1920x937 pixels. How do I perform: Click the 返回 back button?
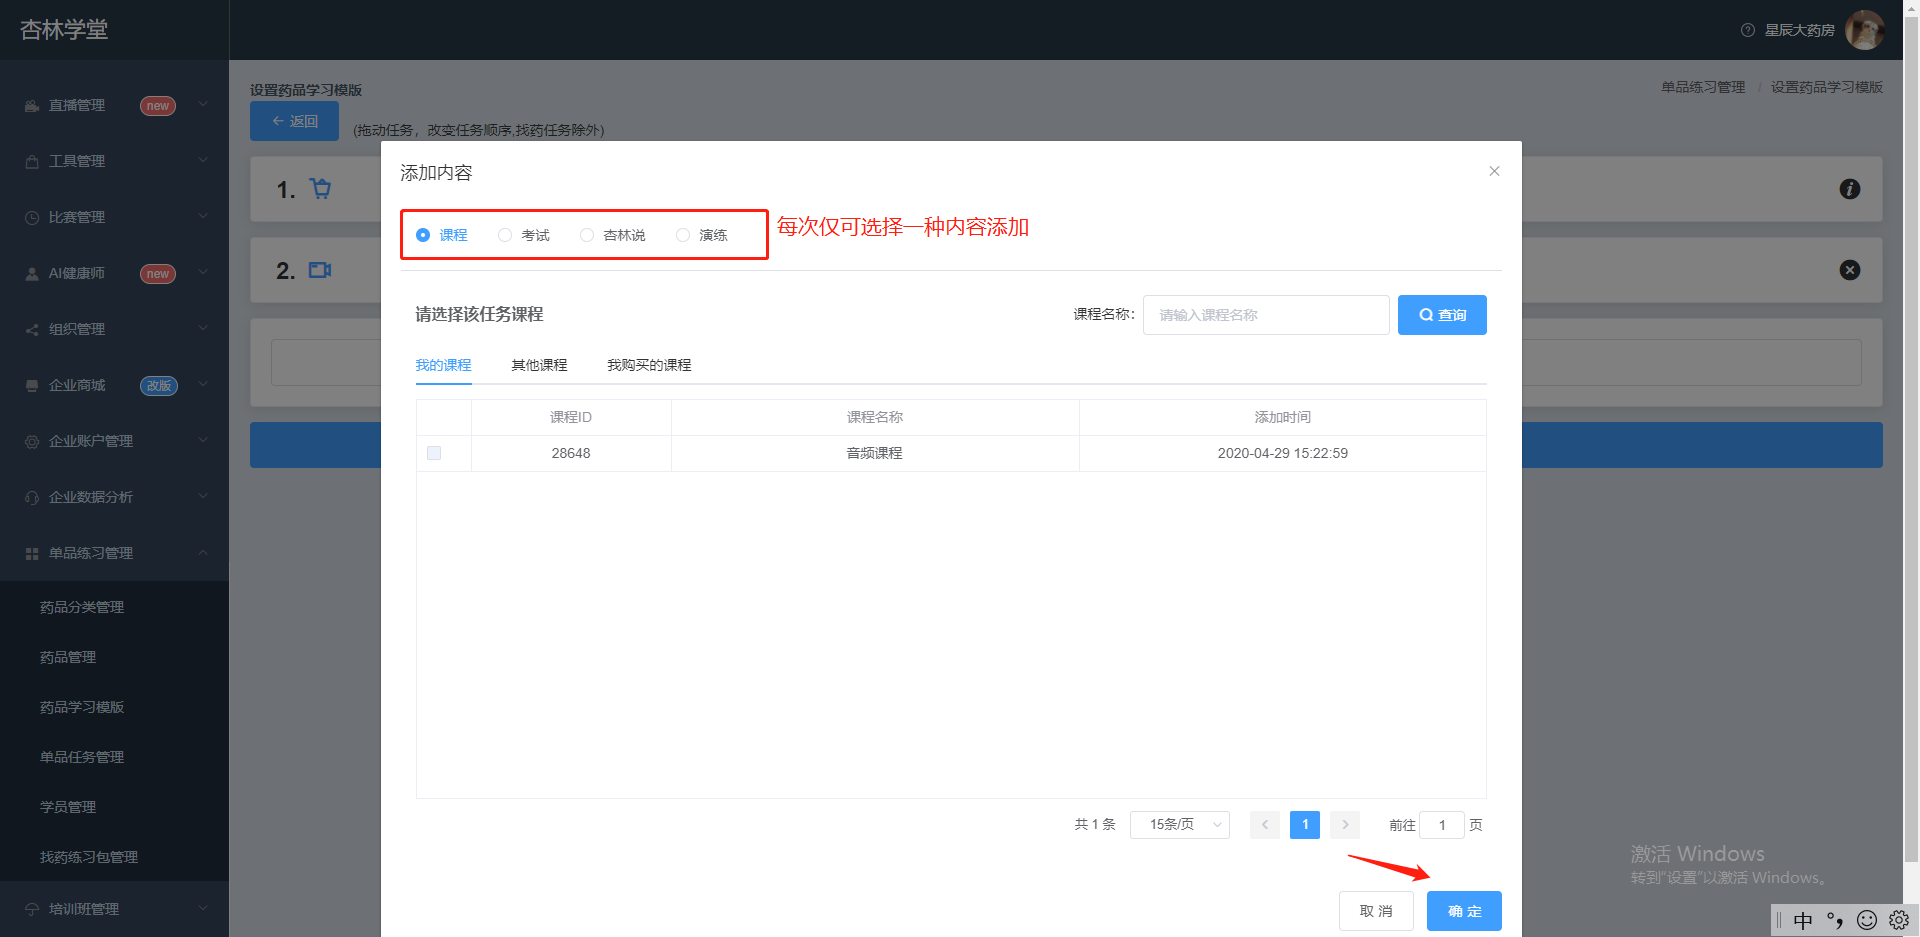(294, 121)
